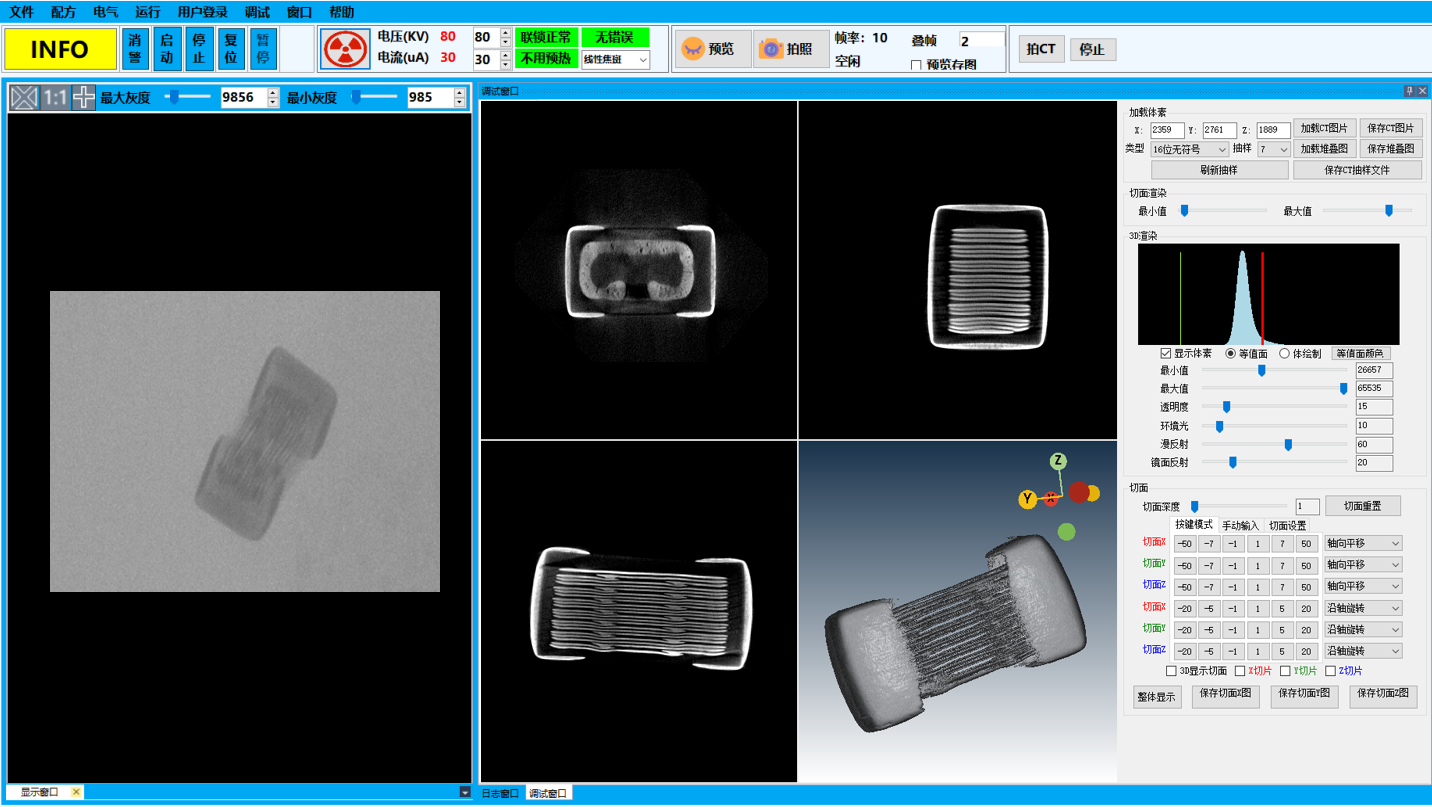Viewport: 1432px width, 807px height.
Task: Click the 切面重置 reset button
Action: pos(1362,506)
